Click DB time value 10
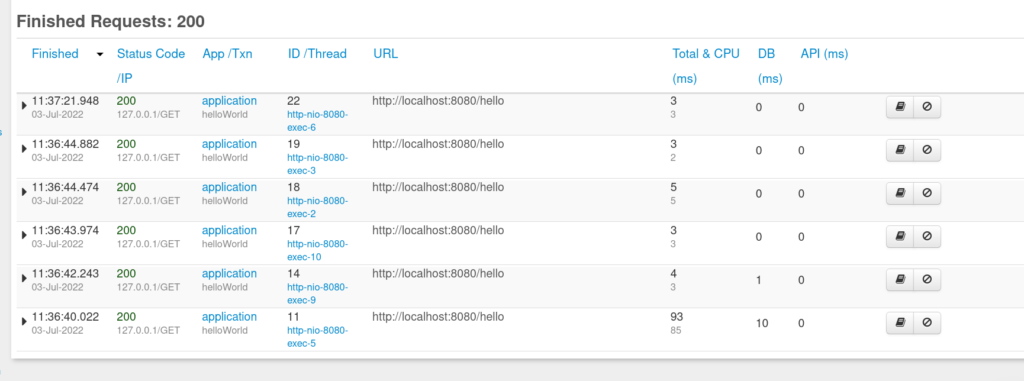Screen dimensions: 1024x381 (x=762, y=323)
